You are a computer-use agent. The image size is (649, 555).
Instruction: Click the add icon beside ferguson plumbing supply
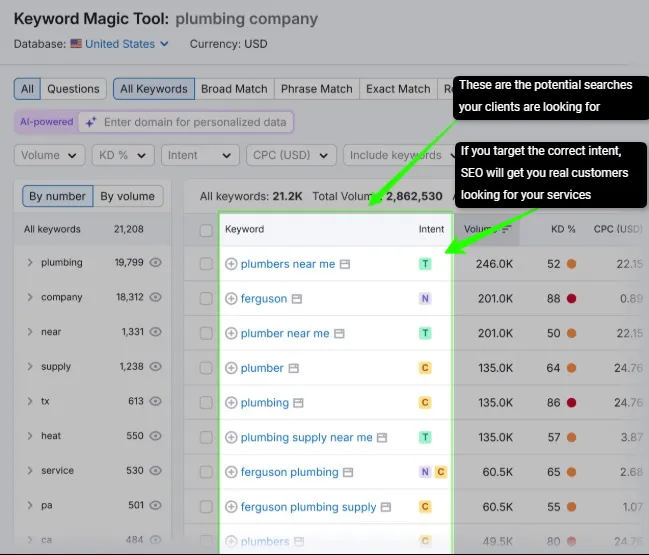[x=231, y=507]
